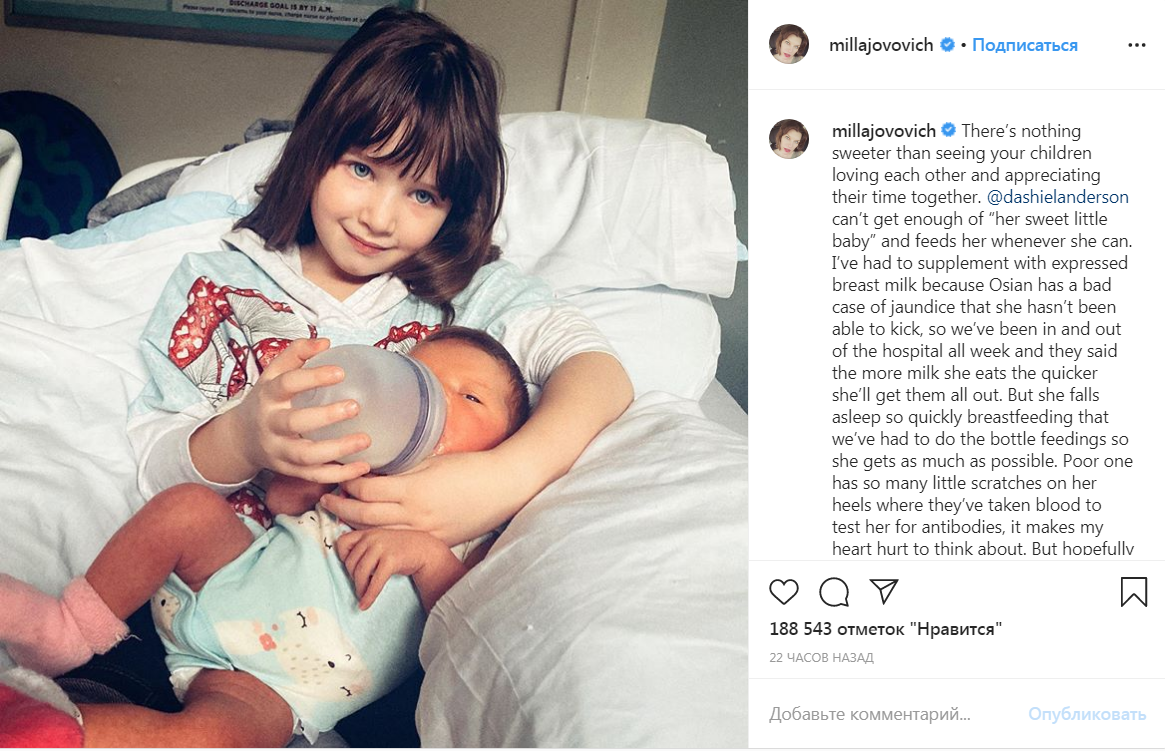Open millajovovich avatar in the header
Screen dimensions: 1165x751
click(788, 45)
